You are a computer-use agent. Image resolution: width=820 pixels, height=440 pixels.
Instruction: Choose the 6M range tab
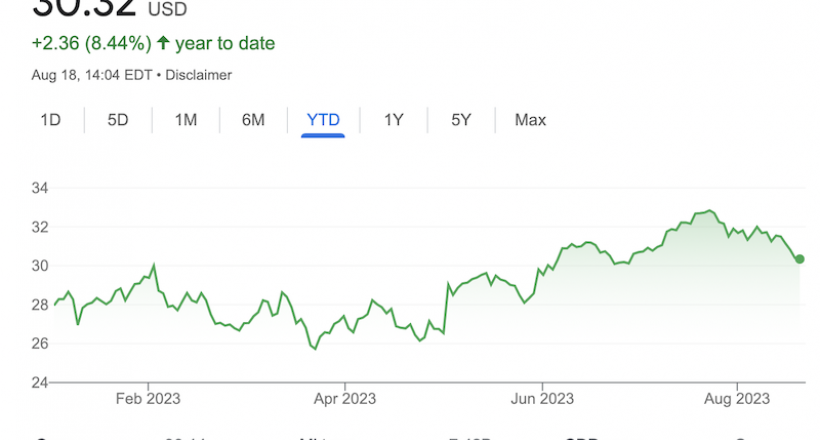click(253, 120)
